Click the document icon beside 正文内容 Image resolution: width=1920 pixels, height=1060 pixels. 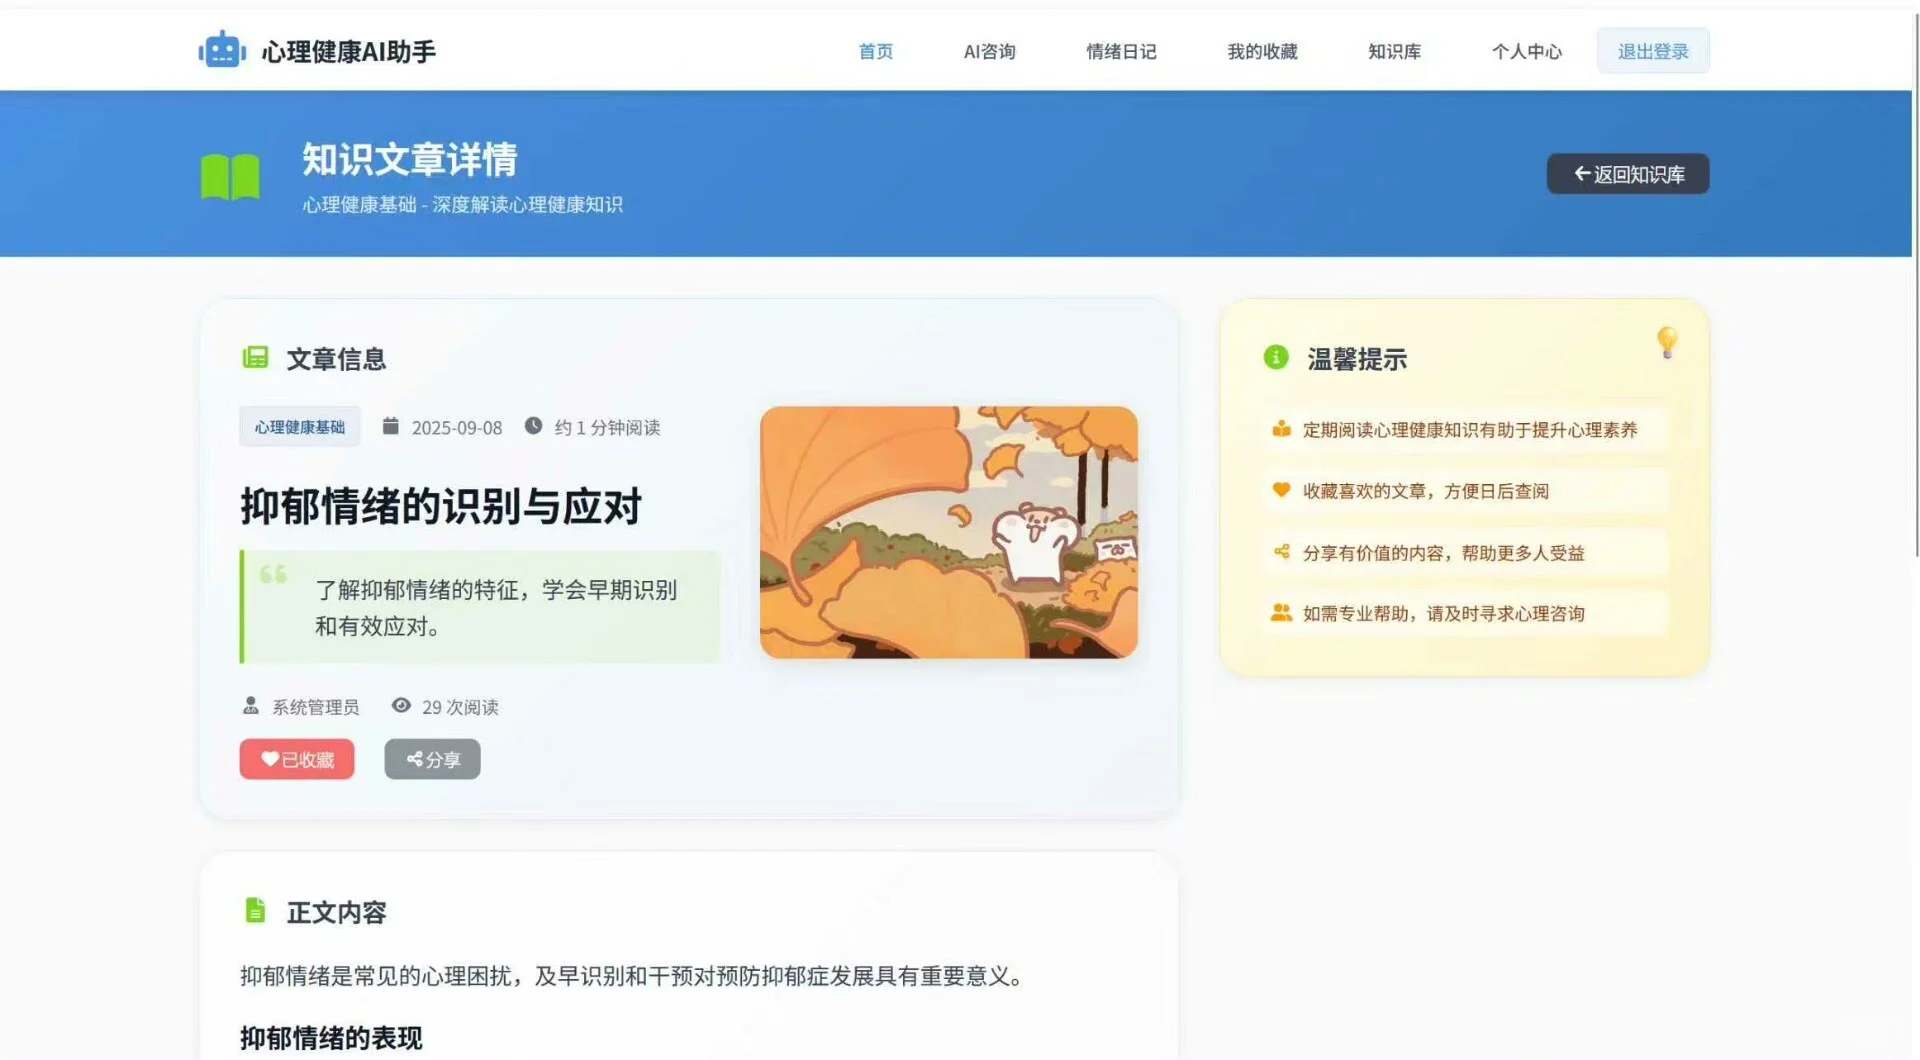coord(257,911)
